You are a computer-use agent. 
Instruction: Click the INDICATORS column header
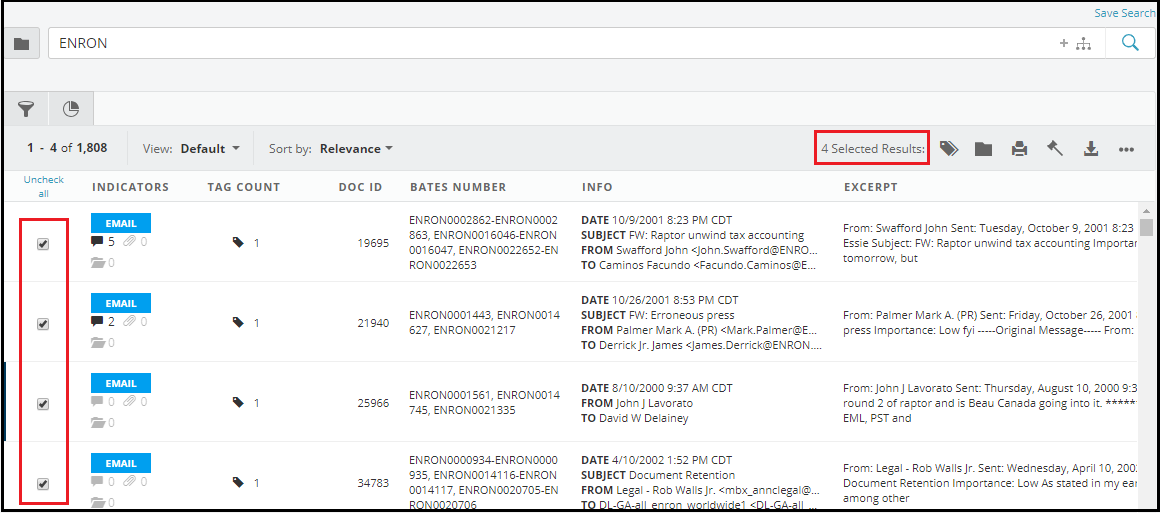tap(130, 187)
